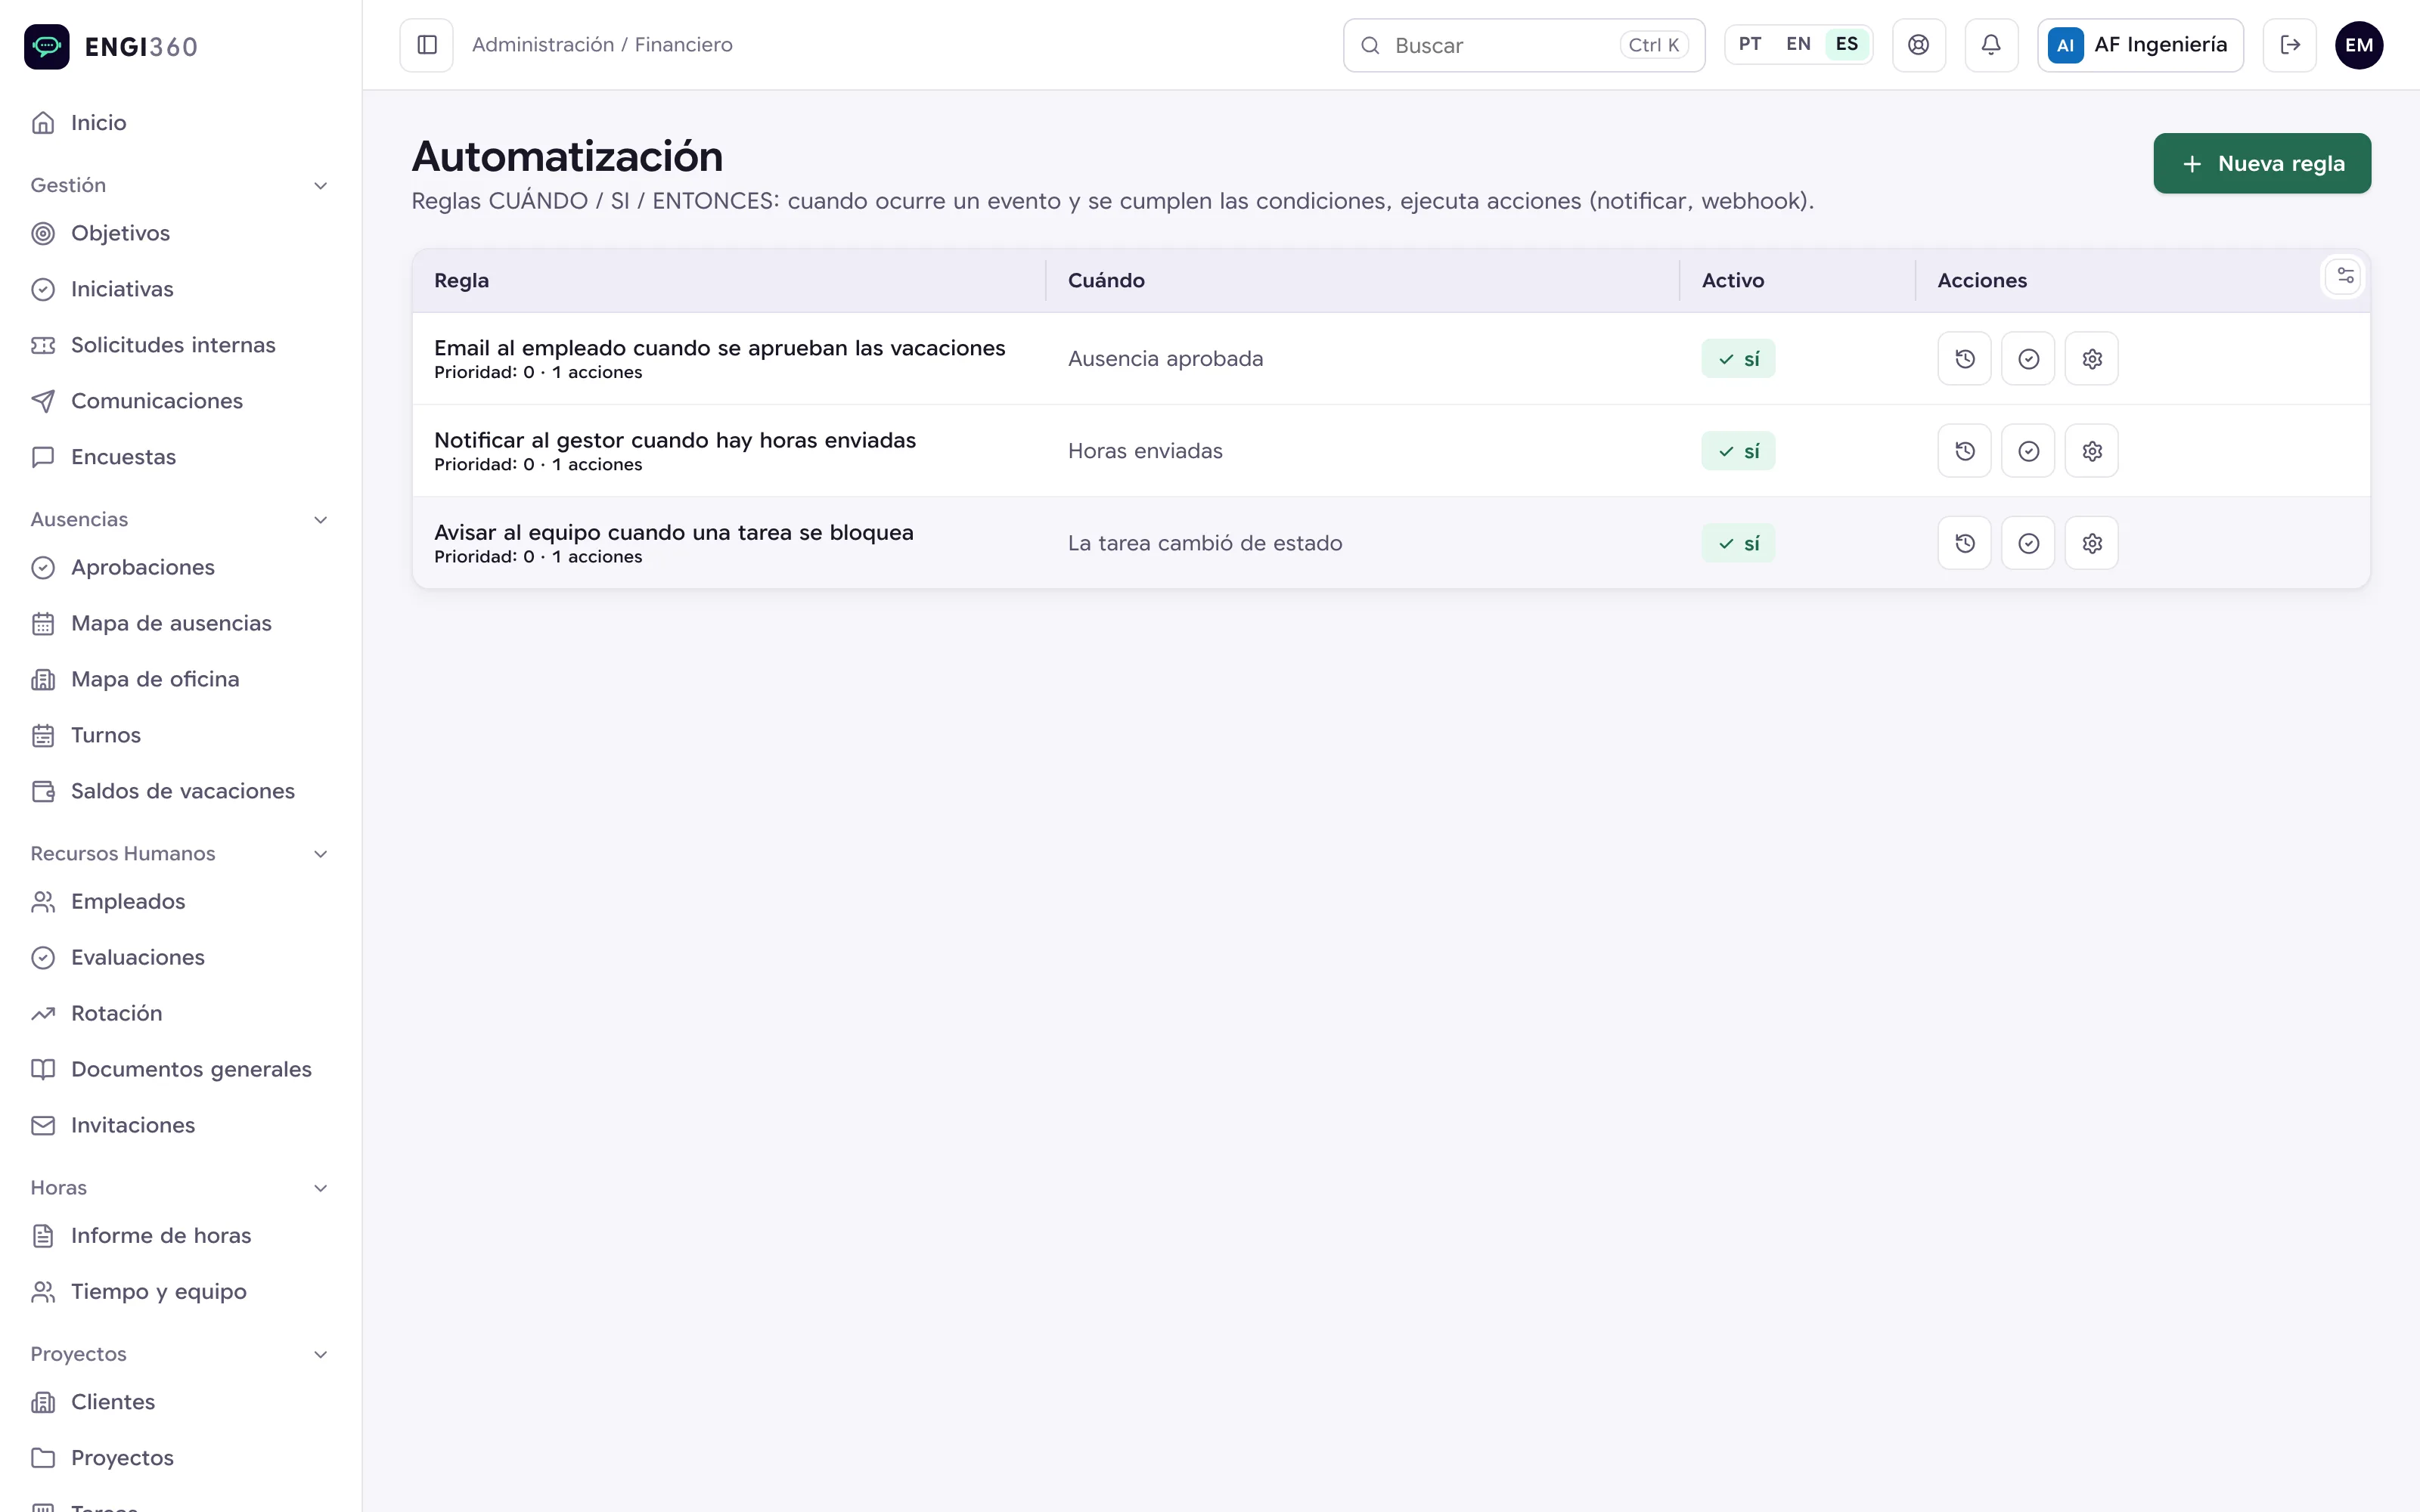This screenshot has height=1512, width=2420.
Task: Open Evaluaciones page
Action: 180,957
